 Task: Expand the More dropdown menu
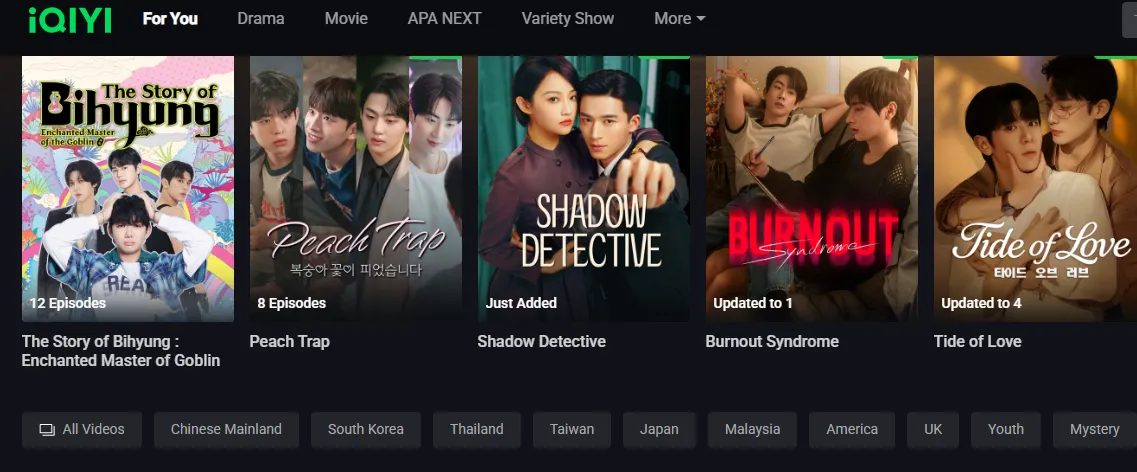tap(679, 19)
